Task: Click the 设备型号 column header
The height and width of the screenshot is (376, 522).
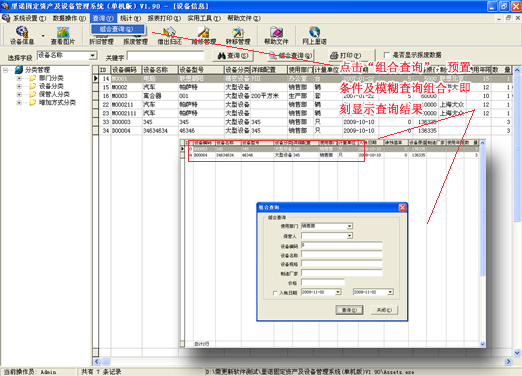Action: click(201, 70)
